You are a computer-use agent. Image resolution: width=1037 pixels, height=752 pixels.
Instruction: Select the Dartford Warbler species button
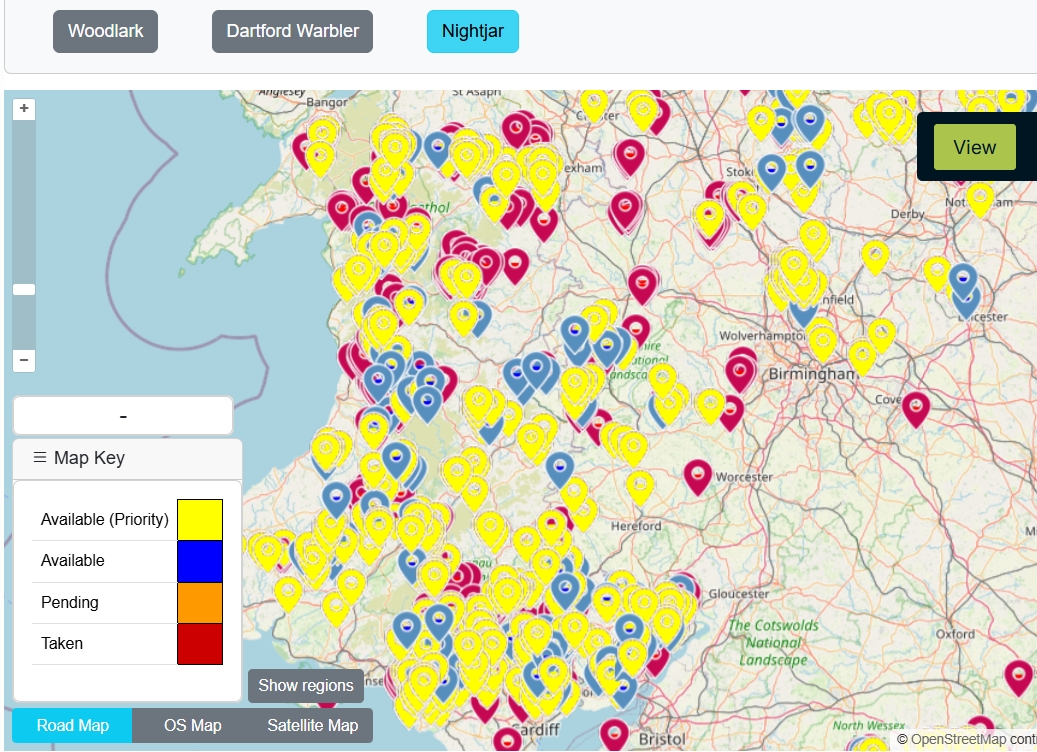coord(292,31)
